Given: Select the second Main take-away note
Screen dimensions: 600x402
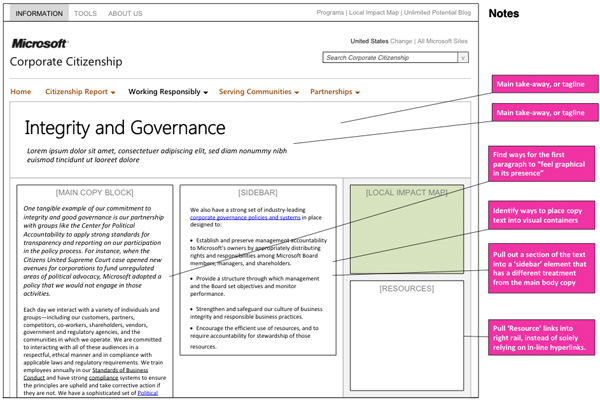Looking at the screenshot, I should (x=545, y=112).
